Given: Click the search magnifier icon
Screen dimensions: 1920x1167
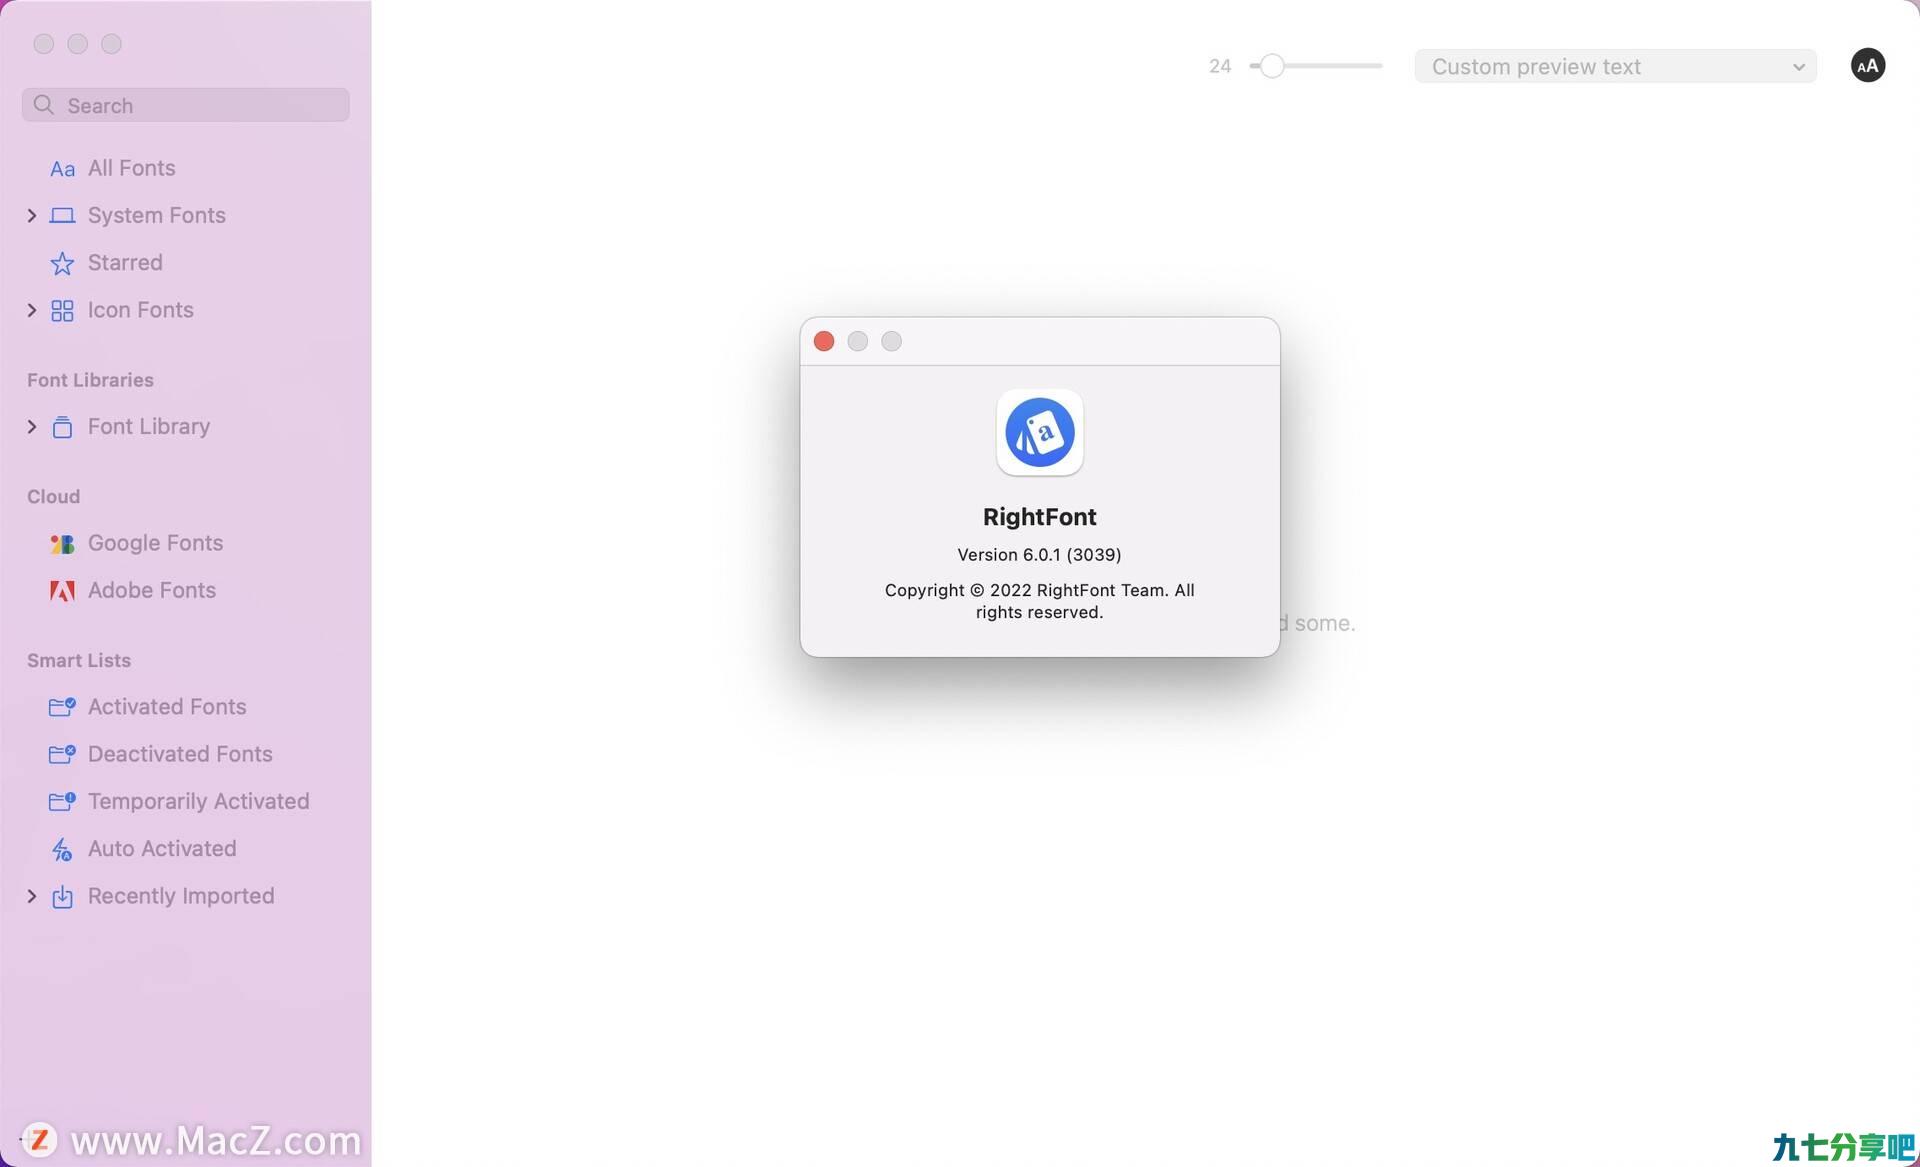Looking at the screenshot, I should 43,105.
